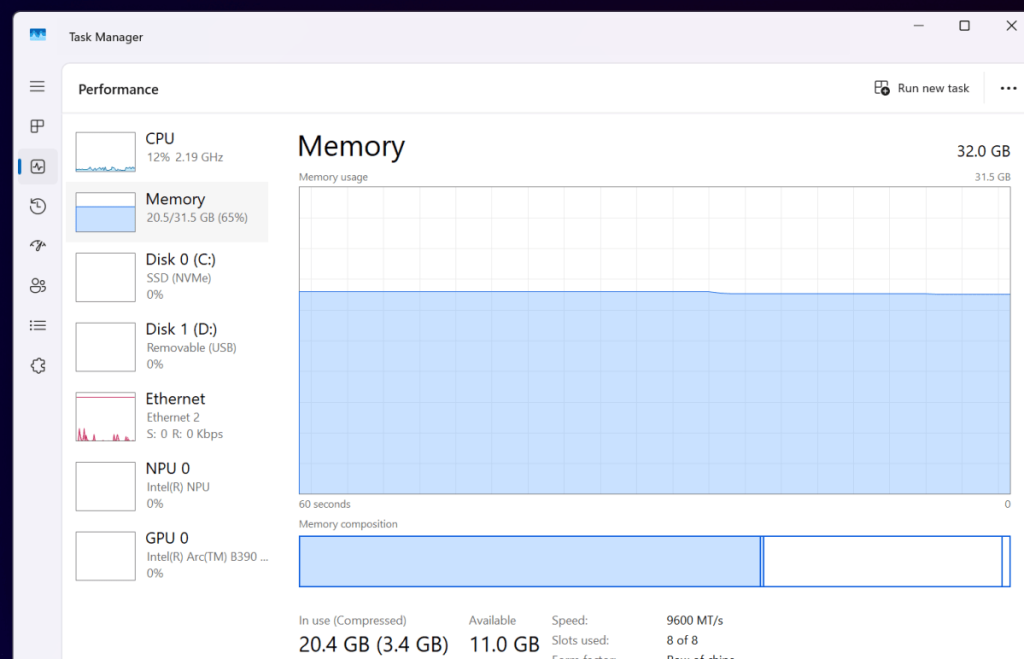Select Disk 0 (C:) in the list

[x=167, y=276]
